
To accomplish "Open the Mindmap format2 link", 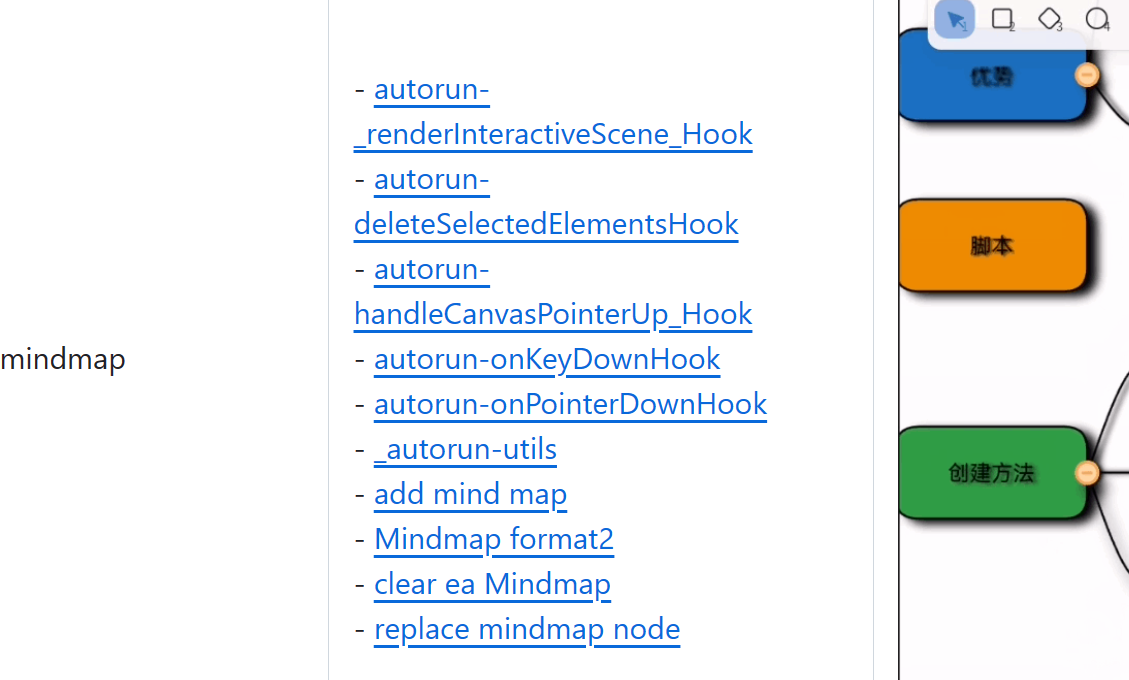I will [494, 539].
